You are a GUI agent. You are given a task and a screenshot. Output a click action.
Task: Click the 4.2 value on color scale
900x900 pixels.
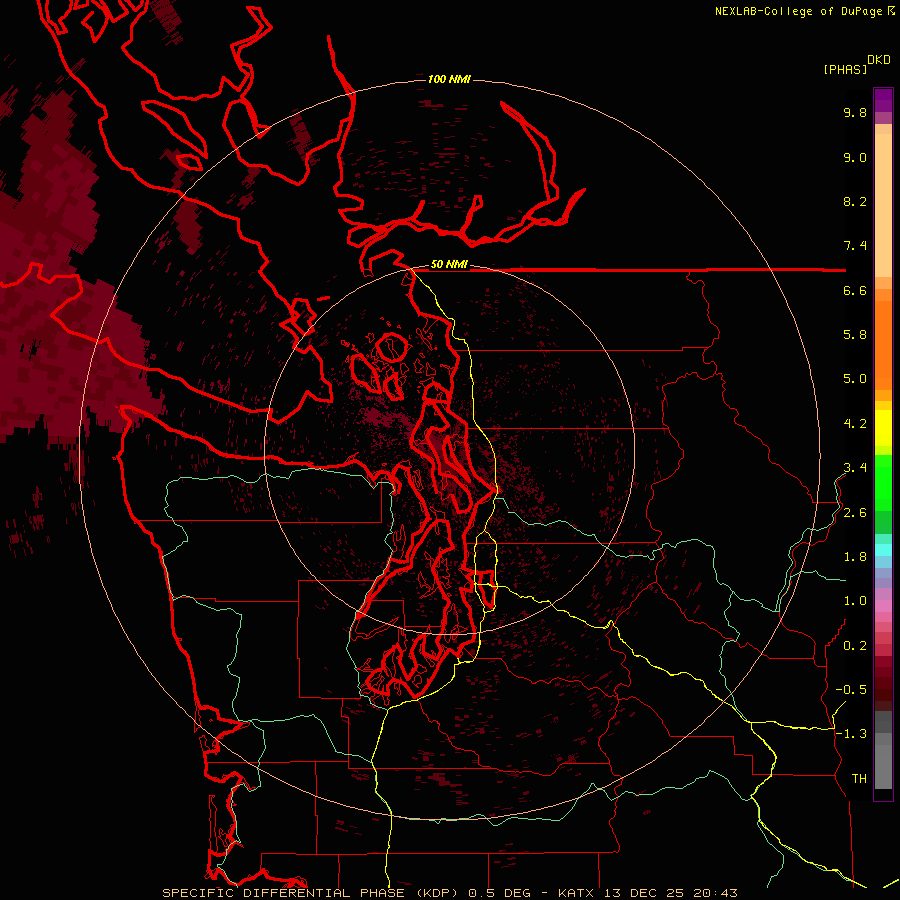(x=855, y=424)
